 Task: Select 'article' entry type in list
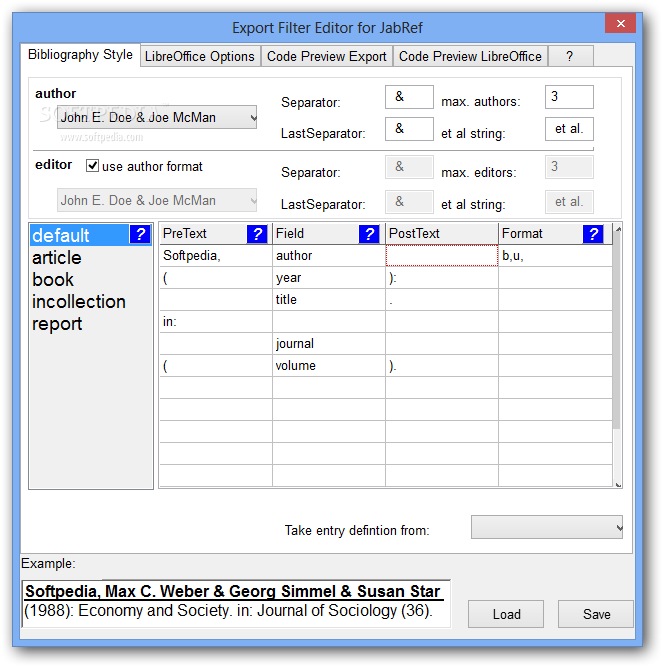[91, 257]
